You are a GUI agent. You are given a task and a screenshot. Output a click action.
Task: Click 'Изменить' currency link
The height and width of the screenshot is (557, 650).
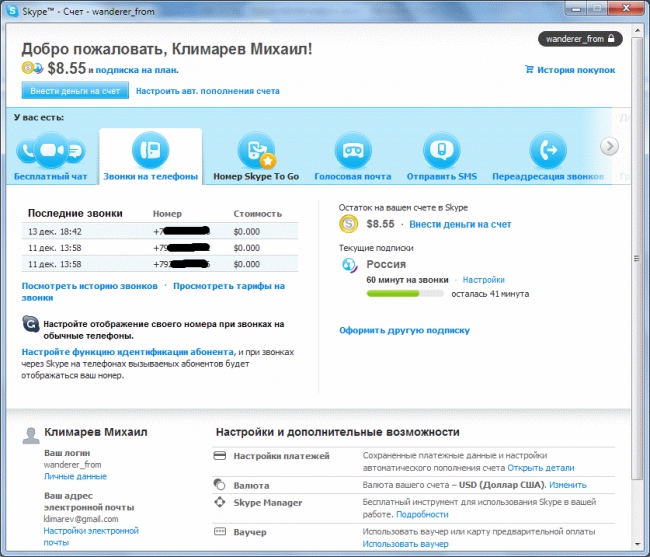[568, 485]
